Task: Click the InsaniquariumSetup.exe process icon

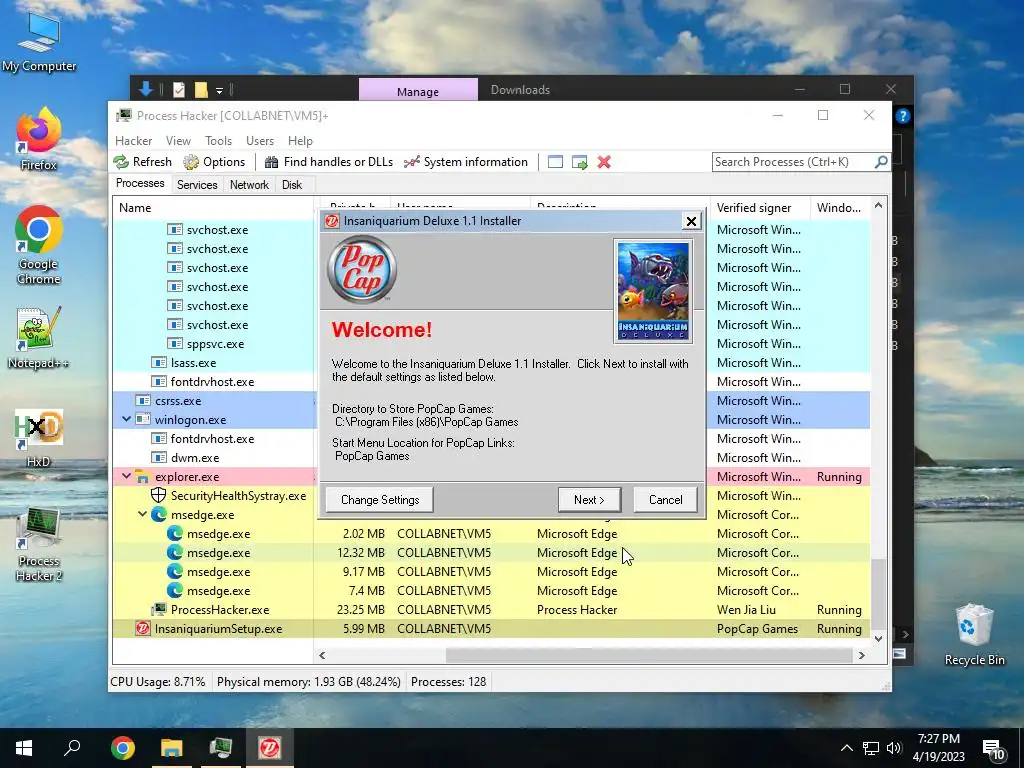Action: [x=142, y=629]
